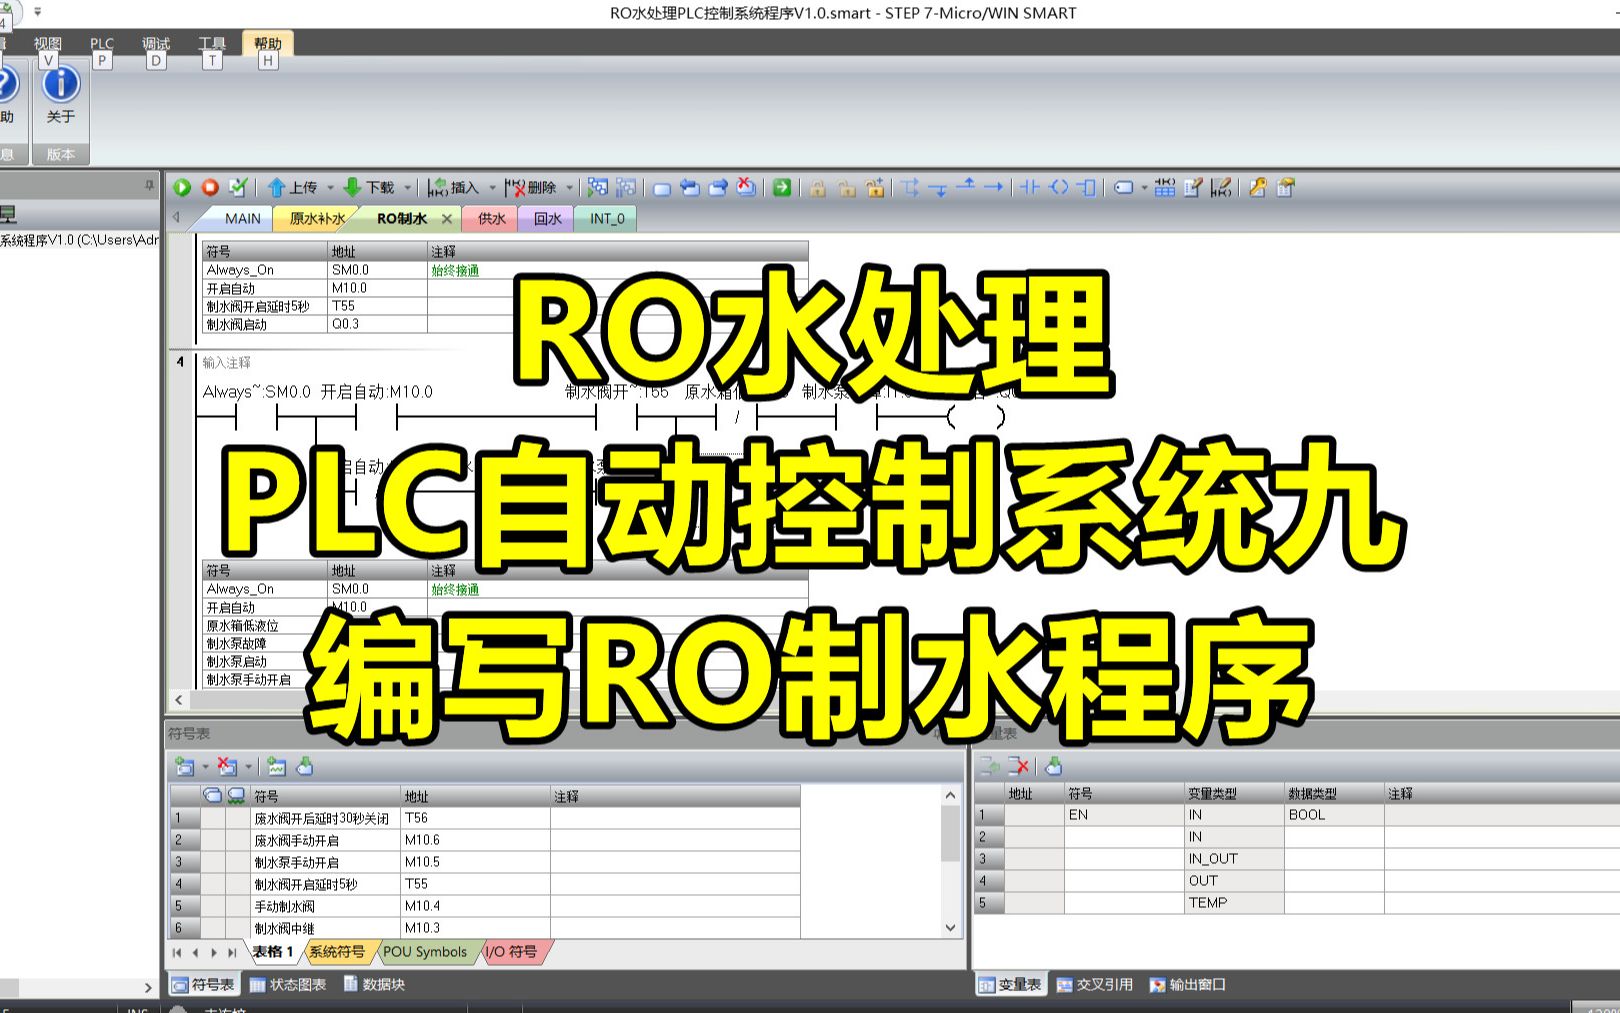The image size is (1620, 1013).
Task: Click the previous bookmark icon
Action: pyautogui.click(x=690, y=187)
